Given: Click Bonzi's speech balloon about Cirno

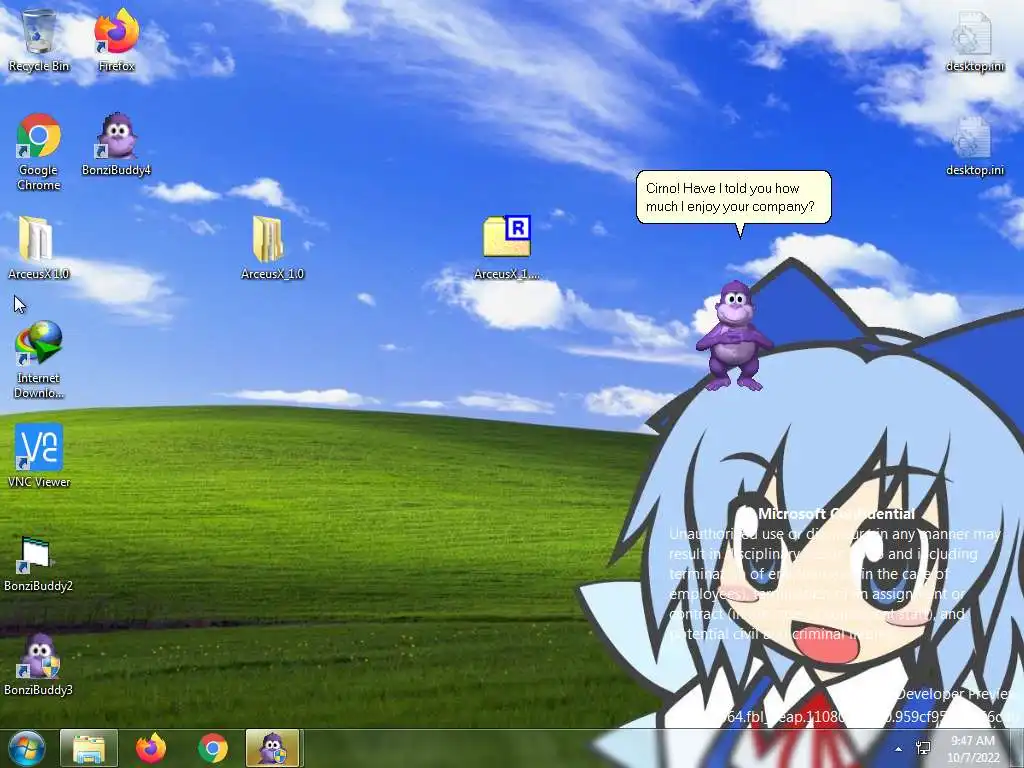Looking at the screenshot, I should [733, 198].
